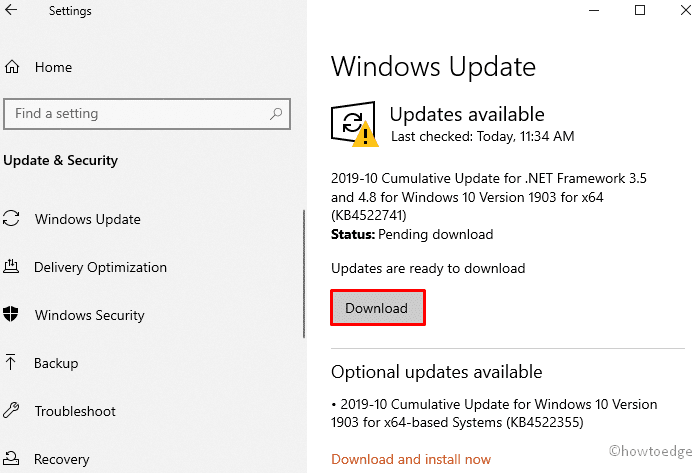Click the Home house icon
The image size is (696, 473).
point(12,68)
